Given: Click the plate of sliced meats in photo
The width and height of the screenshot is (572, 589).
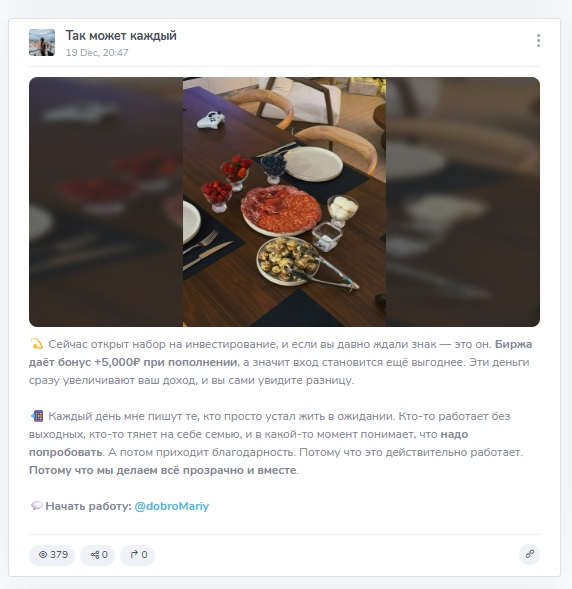Looking at the screenshot, I should pos(281,210).
